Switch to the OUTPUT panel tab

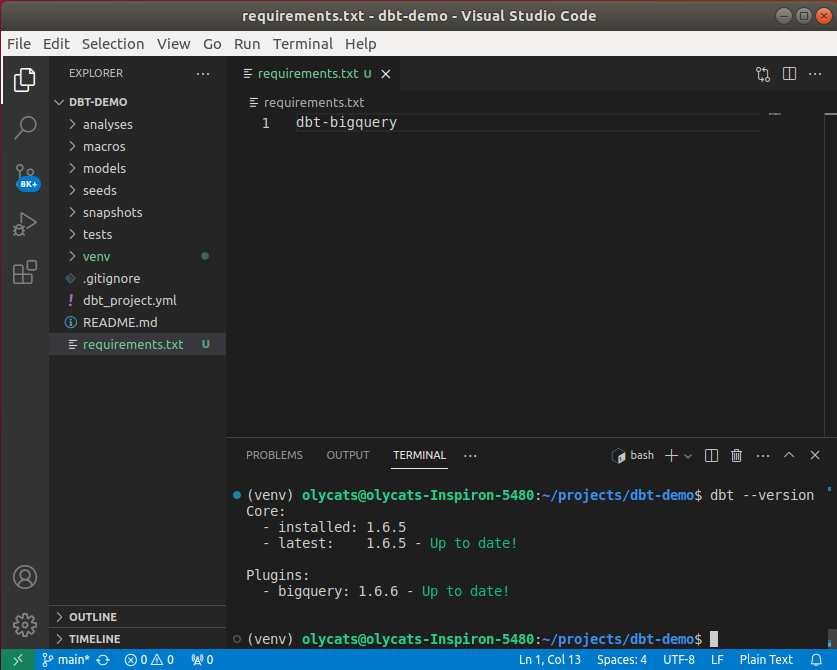(348, 455)
